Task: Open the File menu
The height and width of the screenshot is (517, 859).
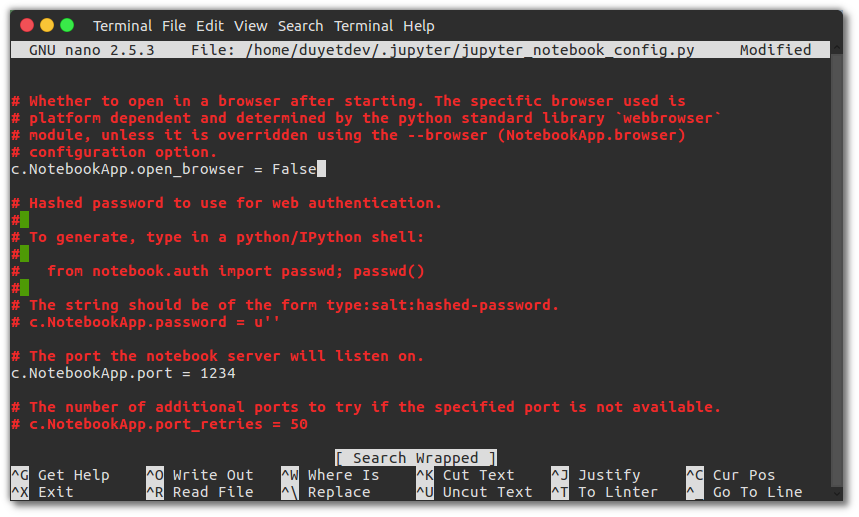Action: point(174,26)
